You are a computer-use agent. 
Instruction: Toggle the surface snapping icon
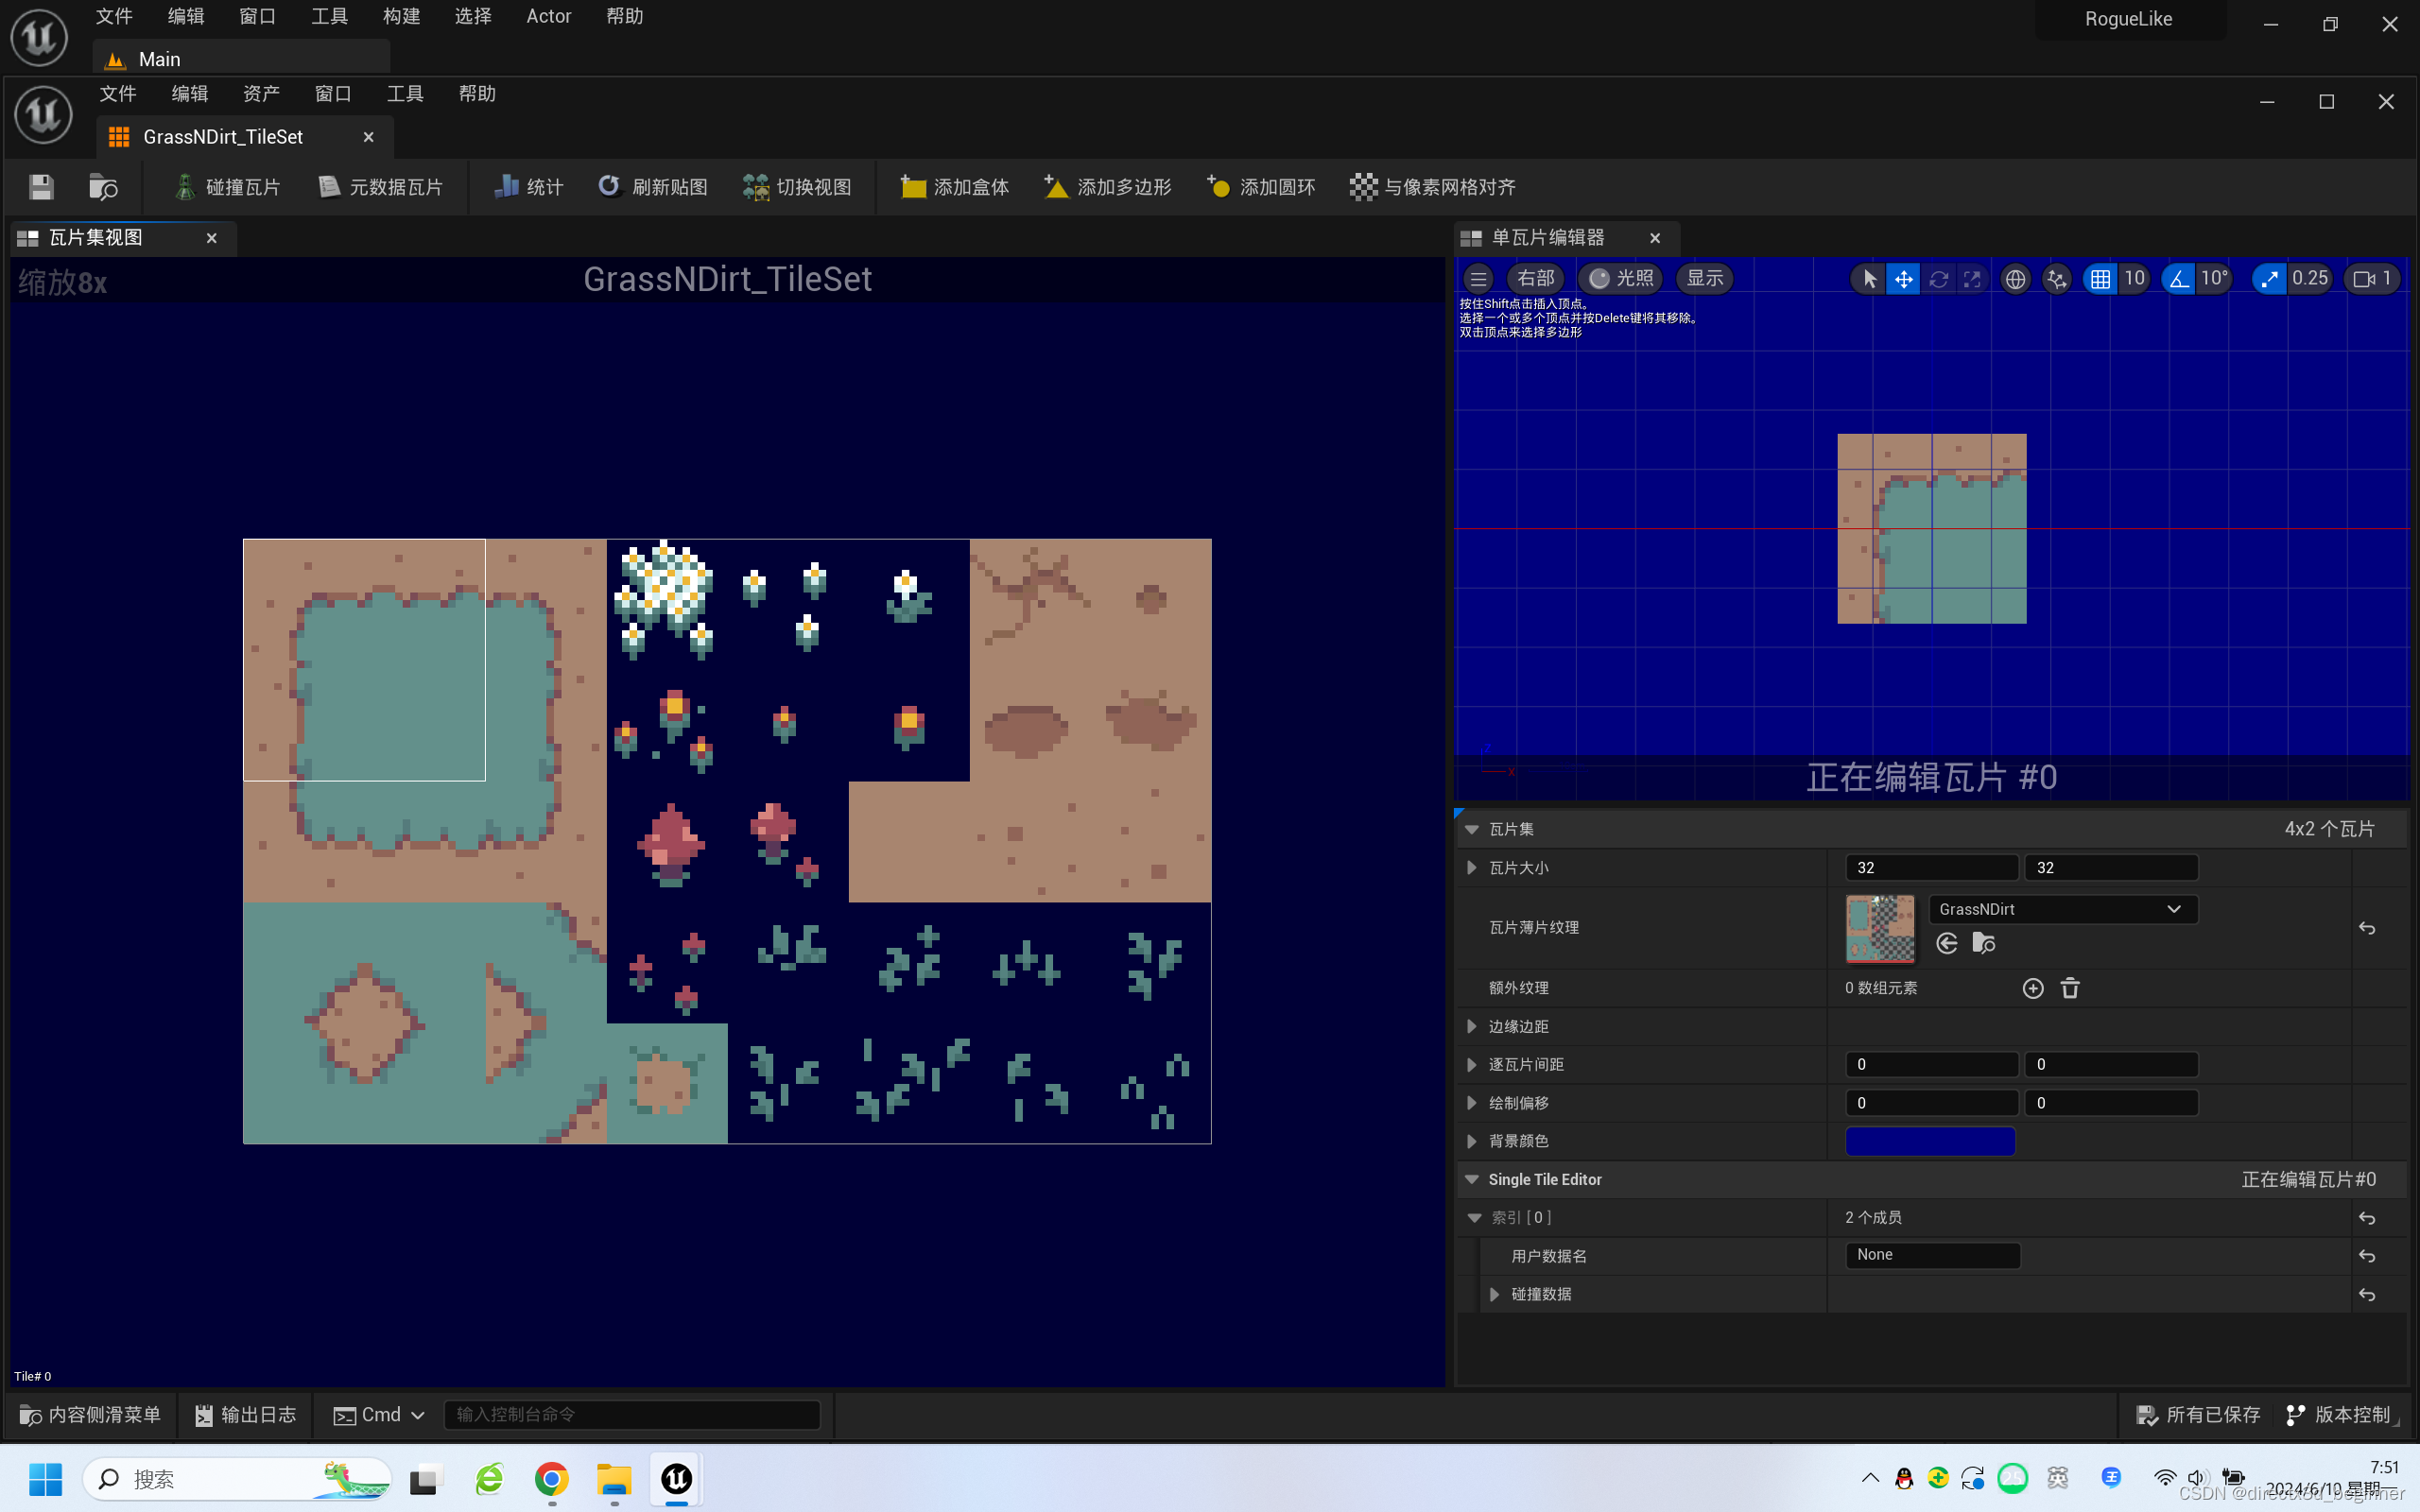pos(2056,279)
